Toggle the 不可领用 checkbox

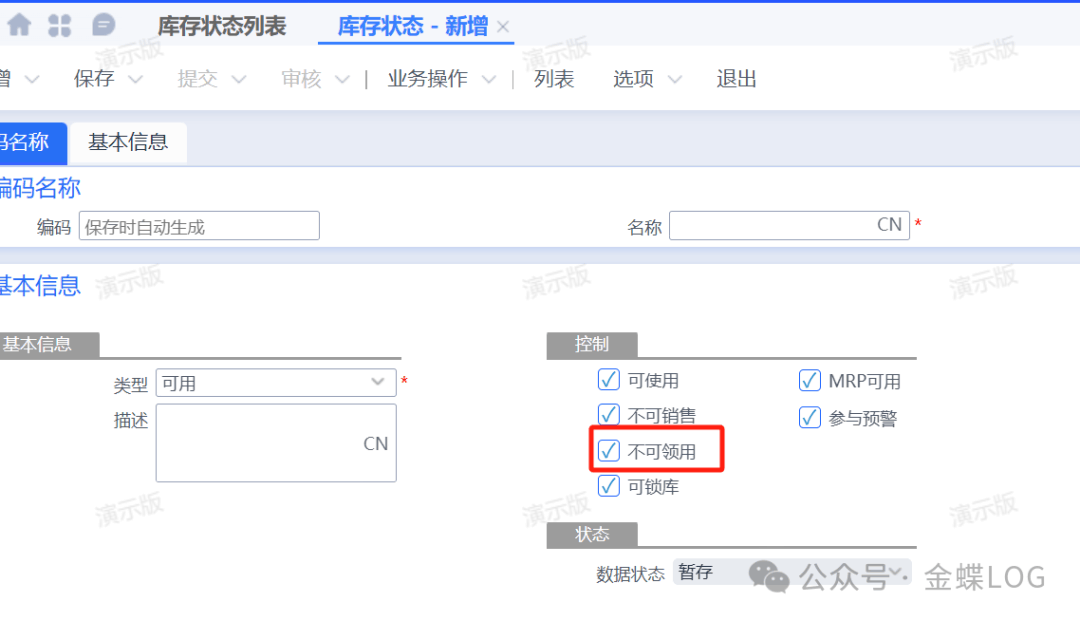[609, 451]
